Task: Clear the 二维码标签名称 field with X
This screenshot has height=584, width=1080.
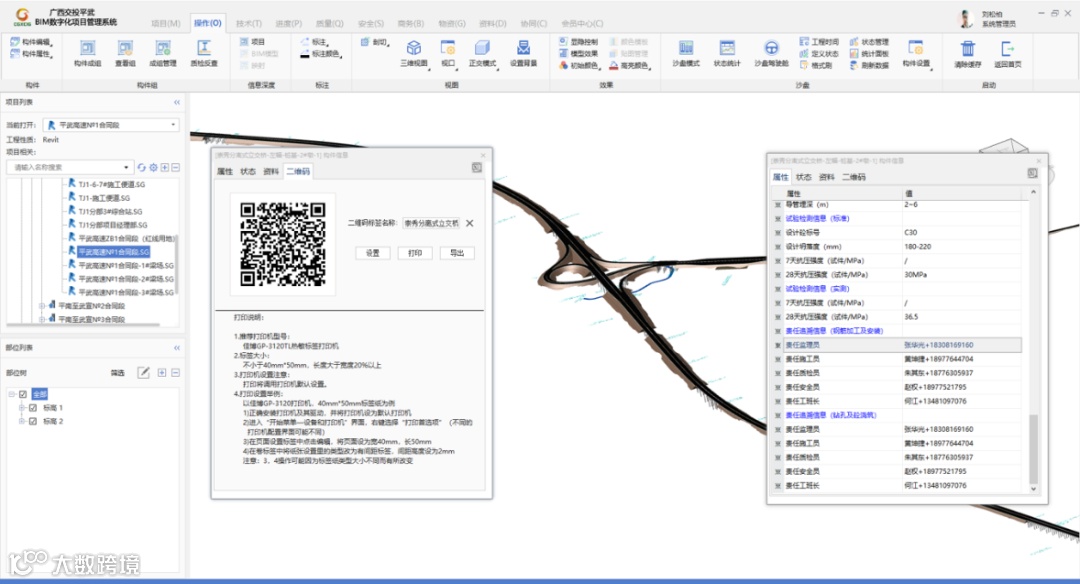Action: (470, 223)
